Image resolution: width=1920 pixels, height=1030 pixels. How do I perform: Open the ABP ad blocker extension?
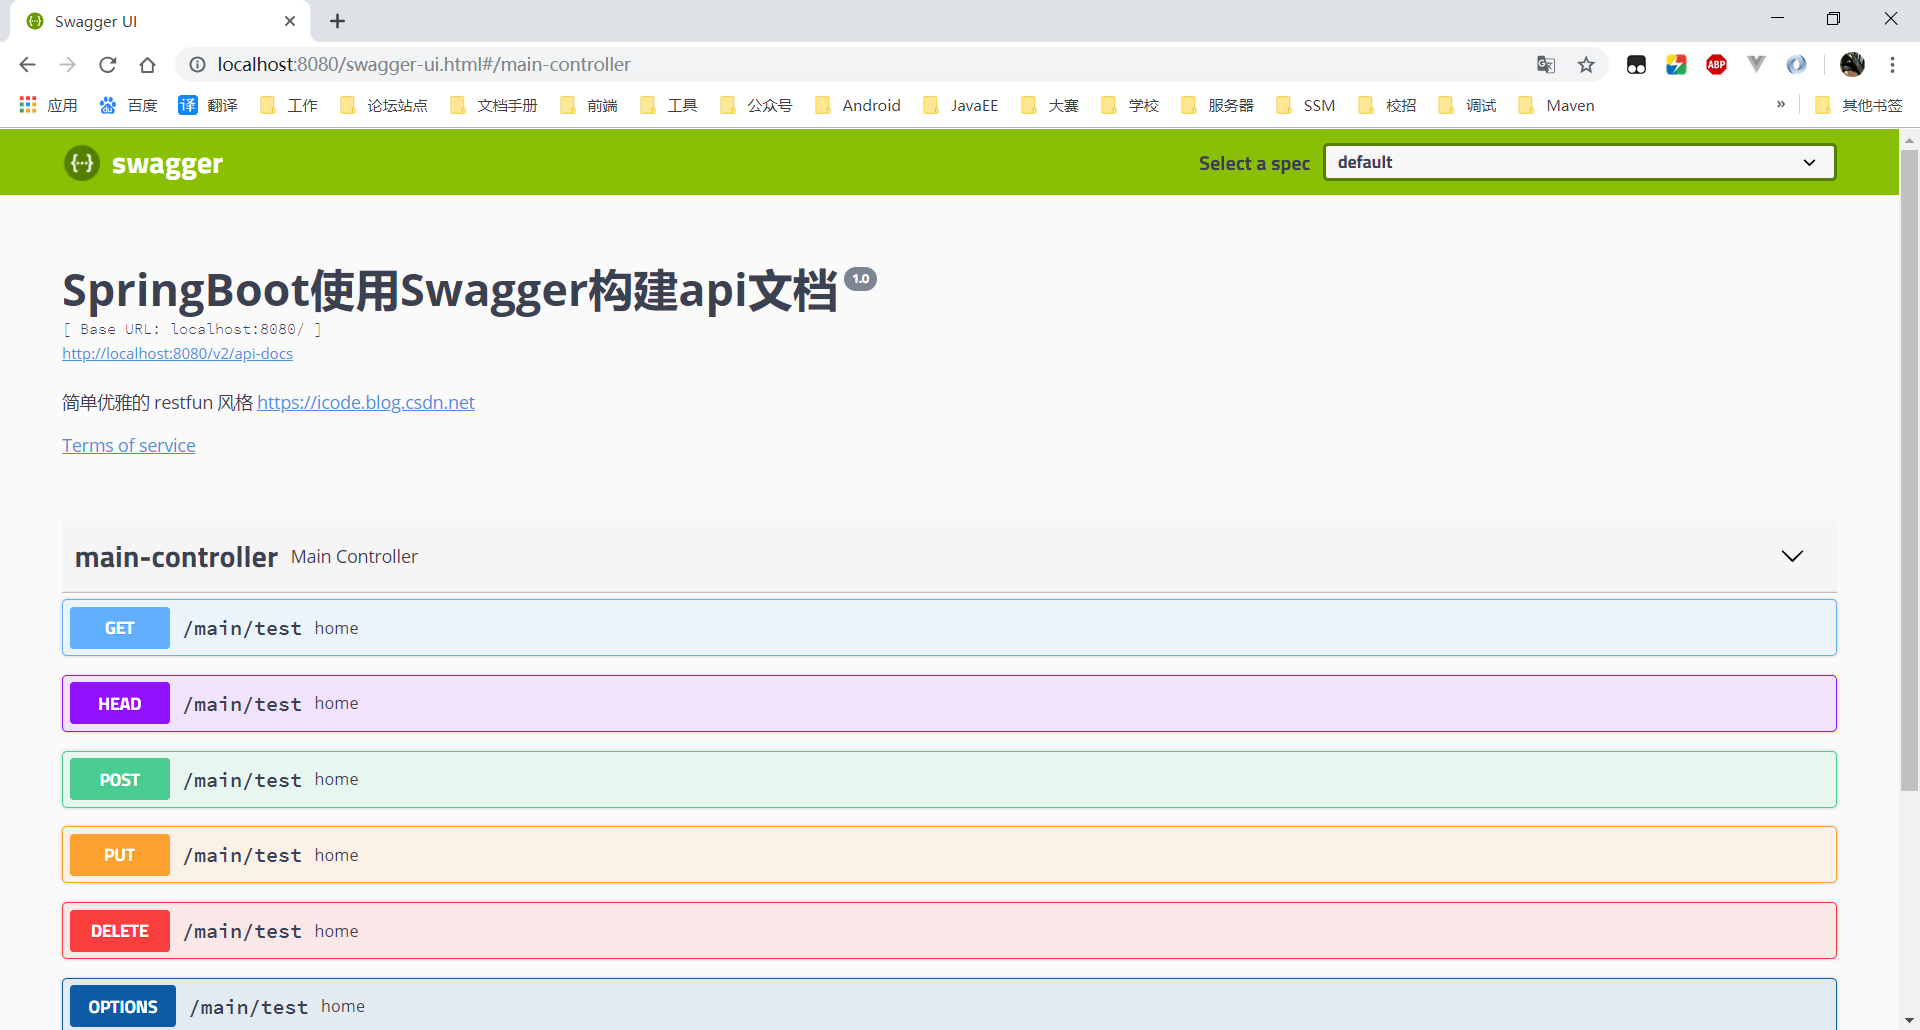[x=1716, y=65]
